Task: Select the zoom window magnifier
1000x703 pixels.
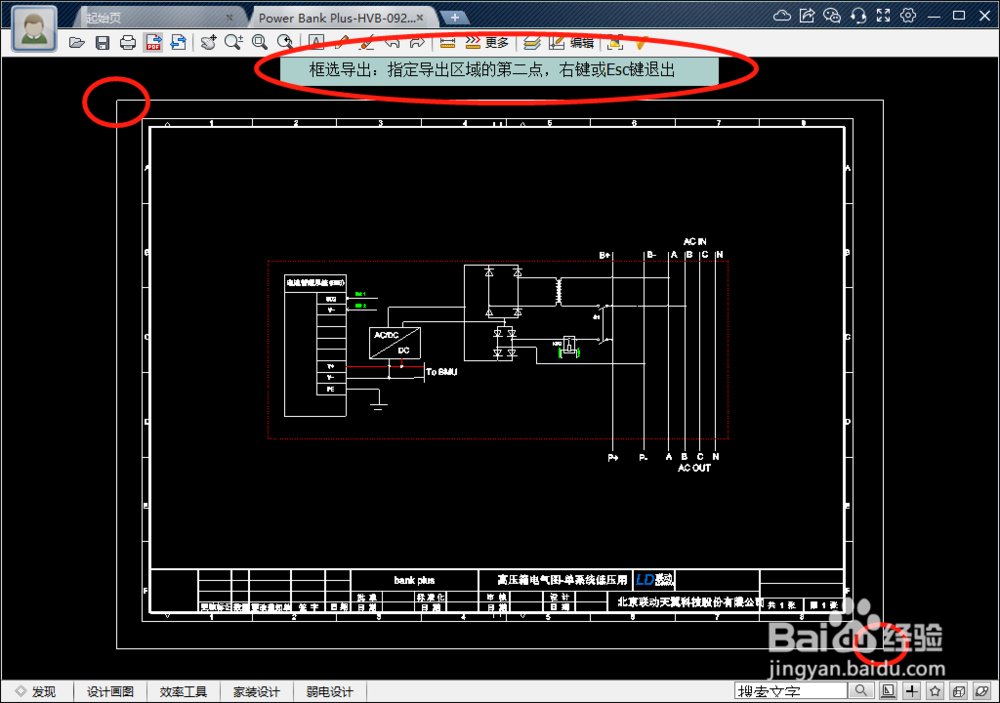Action: click(x=259, y=43)
